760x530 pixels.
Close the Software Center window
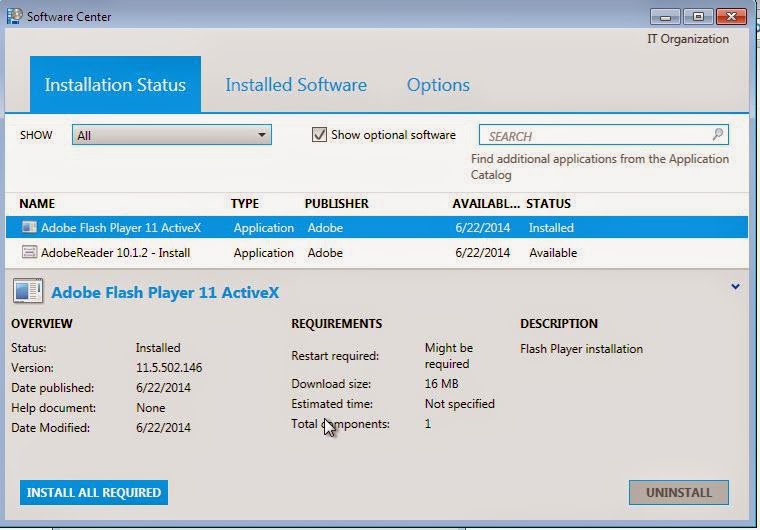[x=731, y=16]
